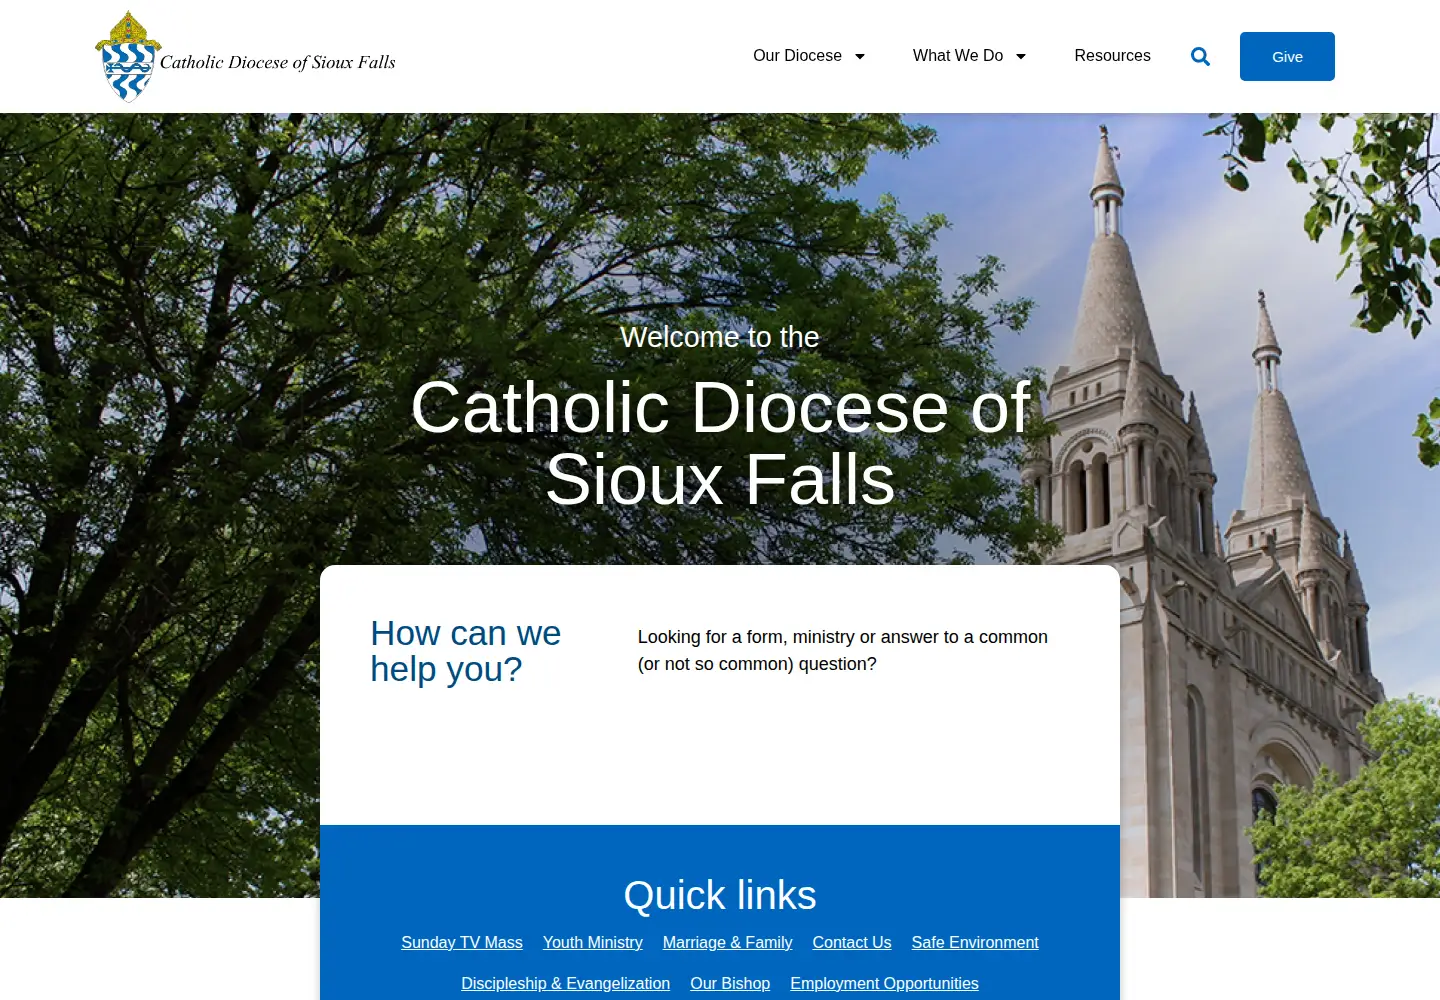1440x1000 pixels.
Task: Expand the What We Do dropdown arrow
Action: (x=1021, y=57)
